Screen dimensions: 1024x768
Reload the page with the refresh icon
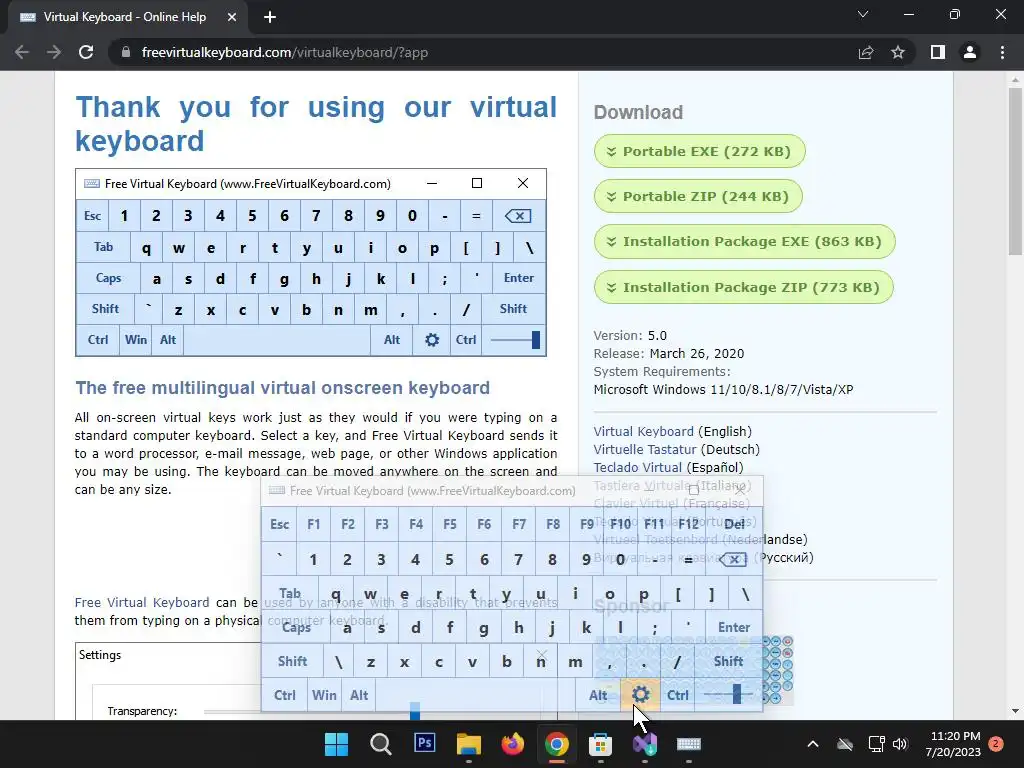click(86, 52)
